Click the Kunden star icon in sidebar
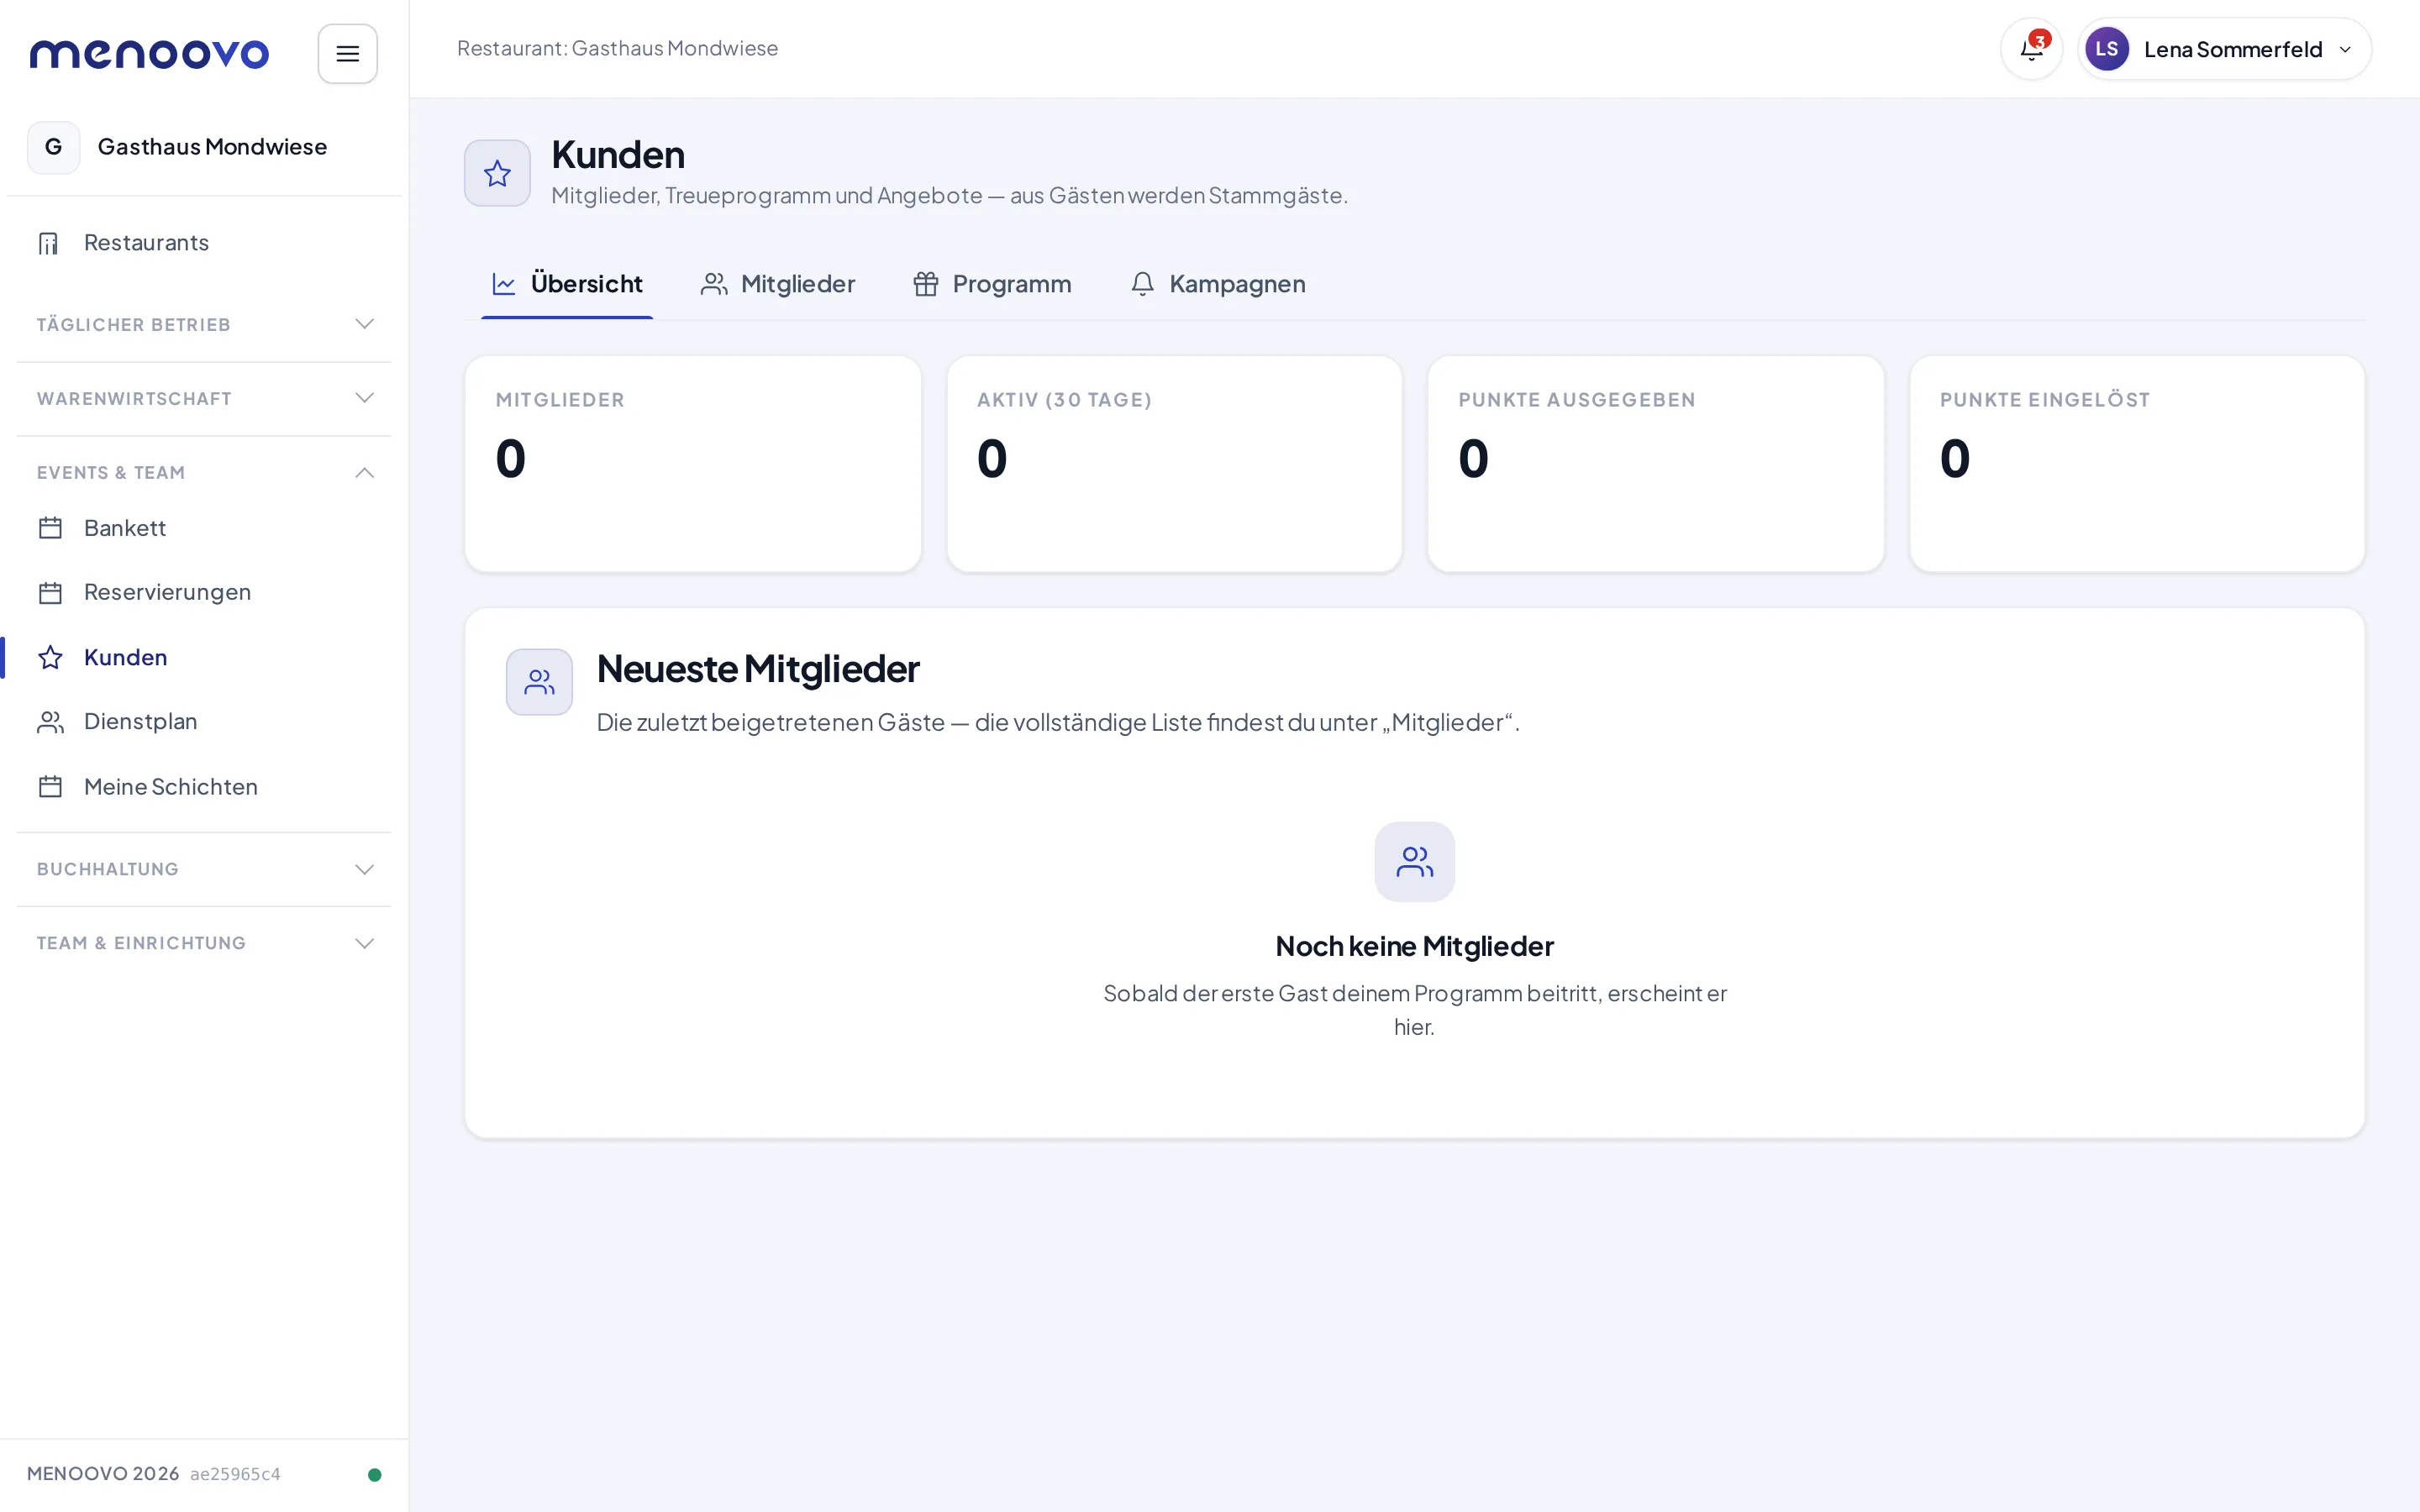Image resolution: width=2420 pixels, height=1512 pixels. (50, 657)
